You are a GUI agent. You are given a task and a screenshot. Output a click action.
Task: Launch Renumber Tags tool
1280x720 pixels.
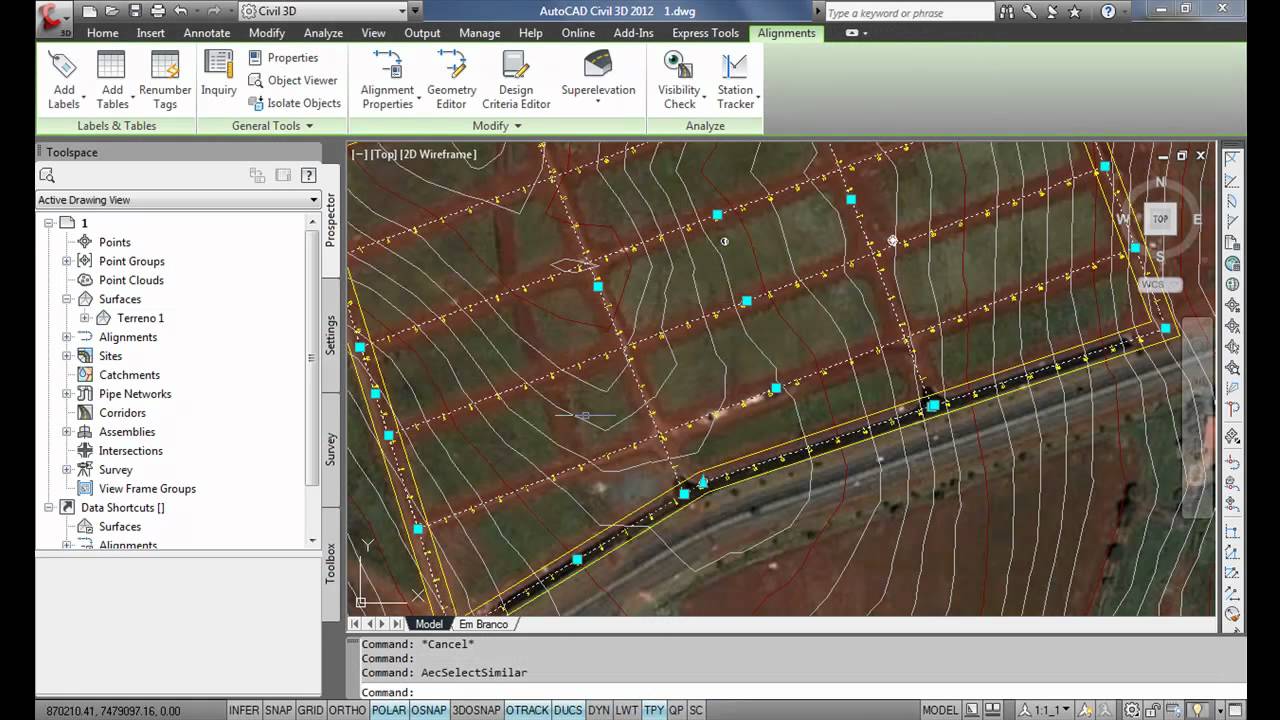click(165, 79)
